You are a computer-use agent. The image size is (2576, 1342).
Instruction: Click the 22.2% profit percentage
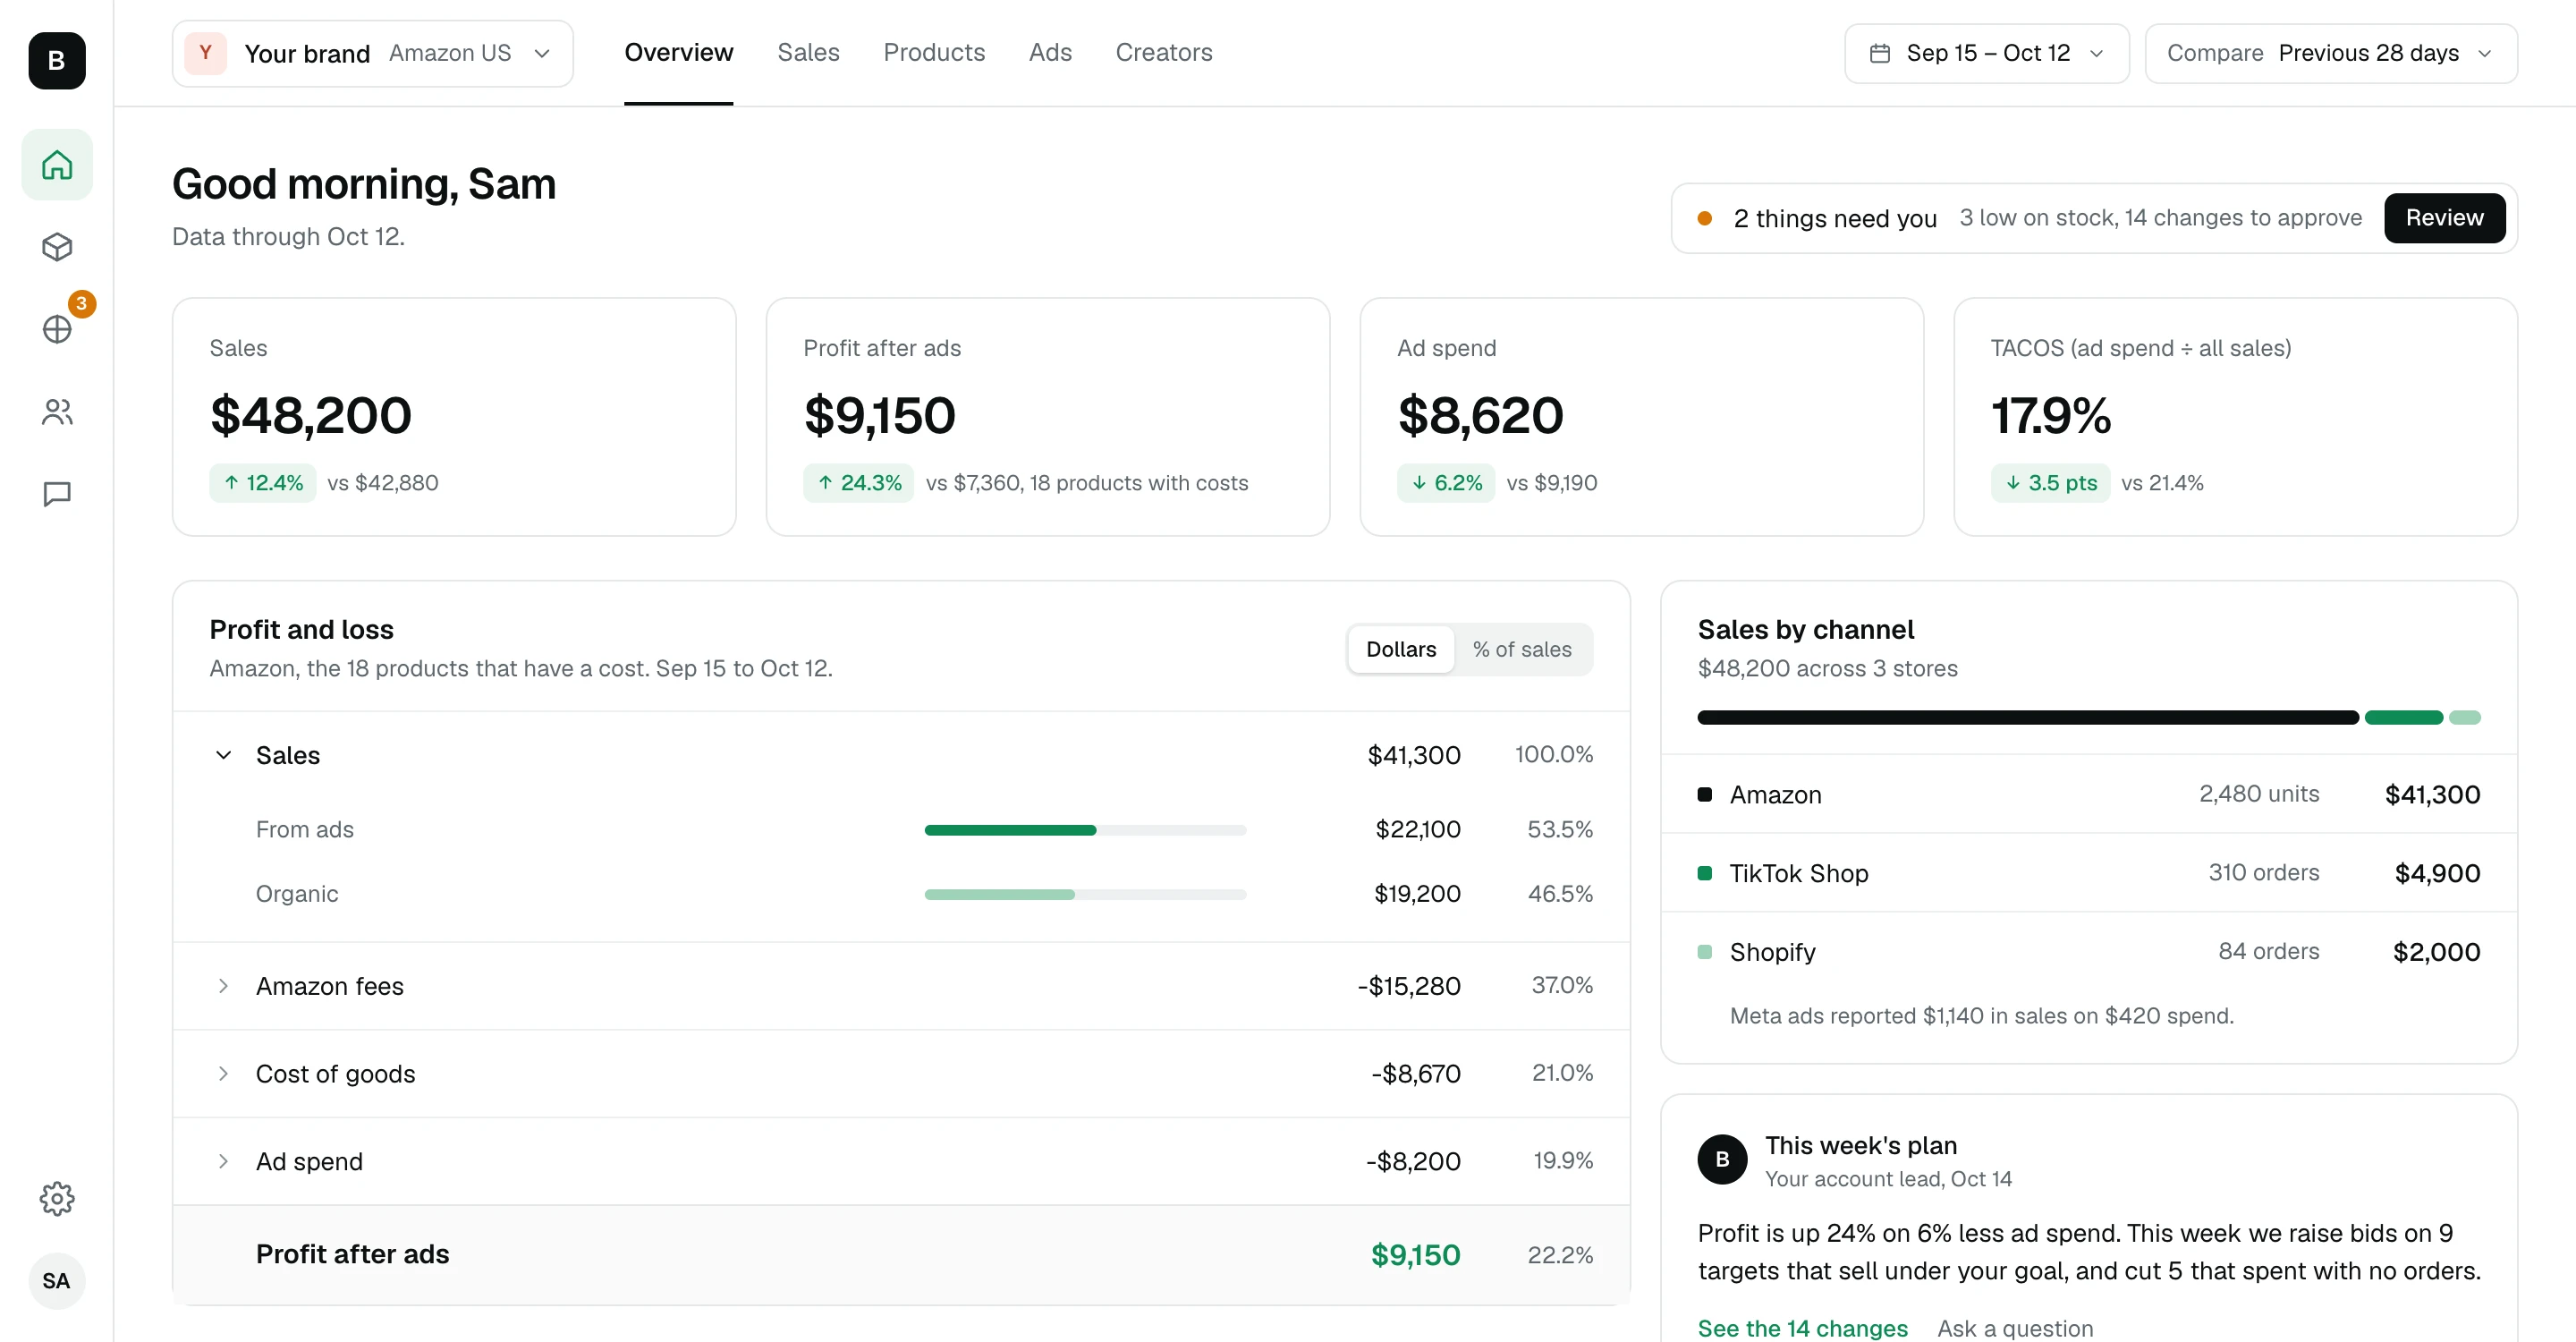1559,1255
